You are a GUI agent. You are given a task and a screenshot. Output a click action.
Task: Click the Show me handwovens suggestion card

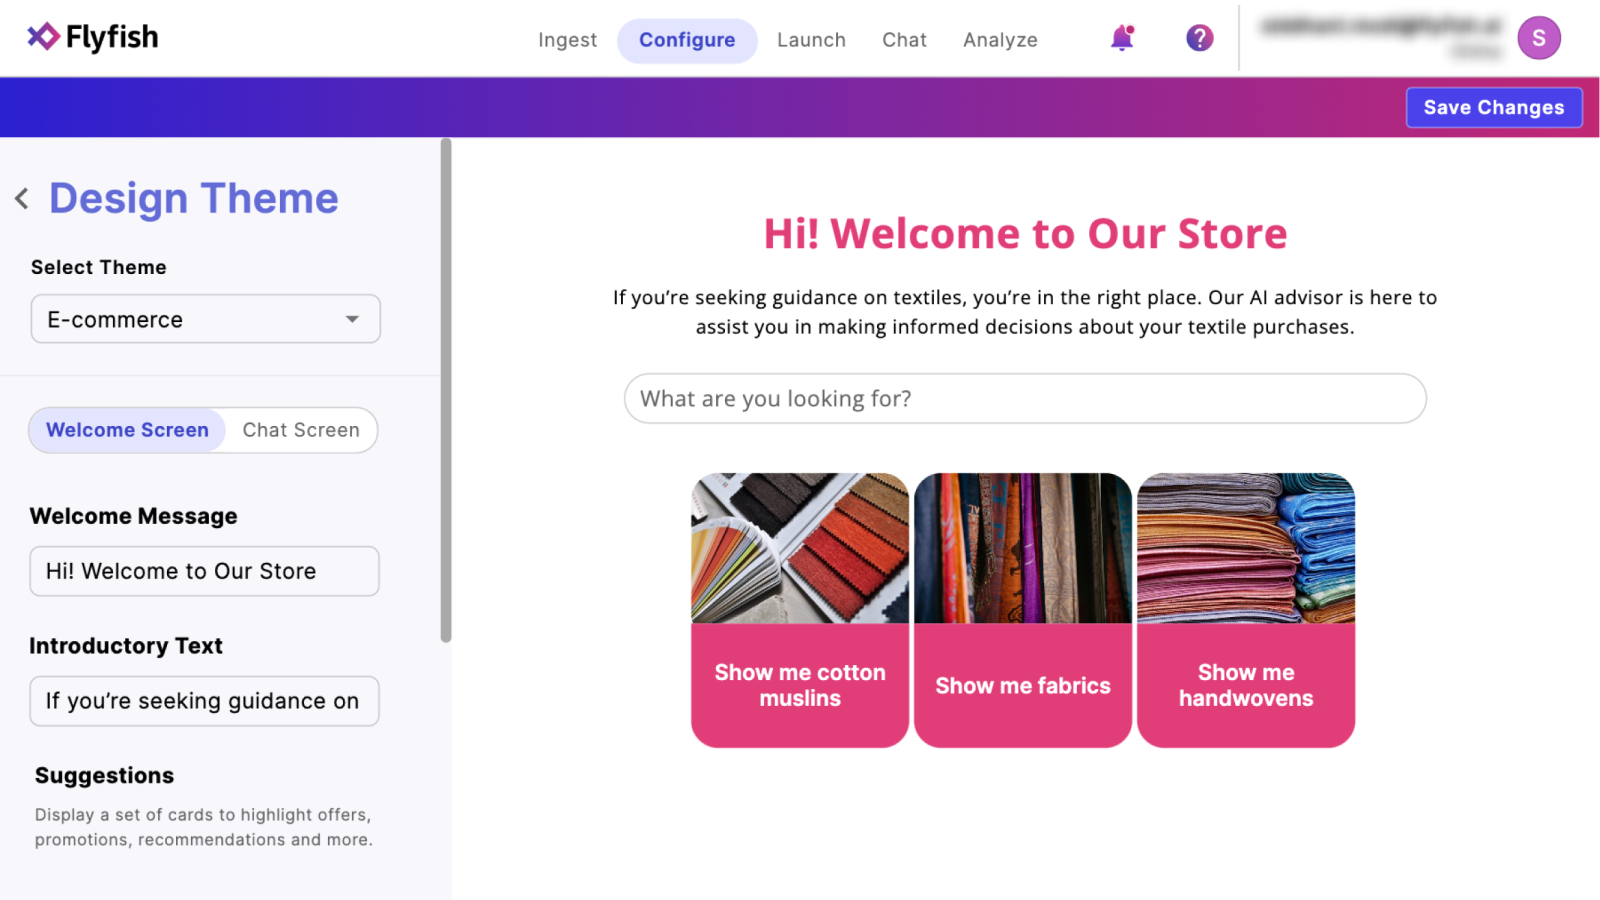(1246, 686)
